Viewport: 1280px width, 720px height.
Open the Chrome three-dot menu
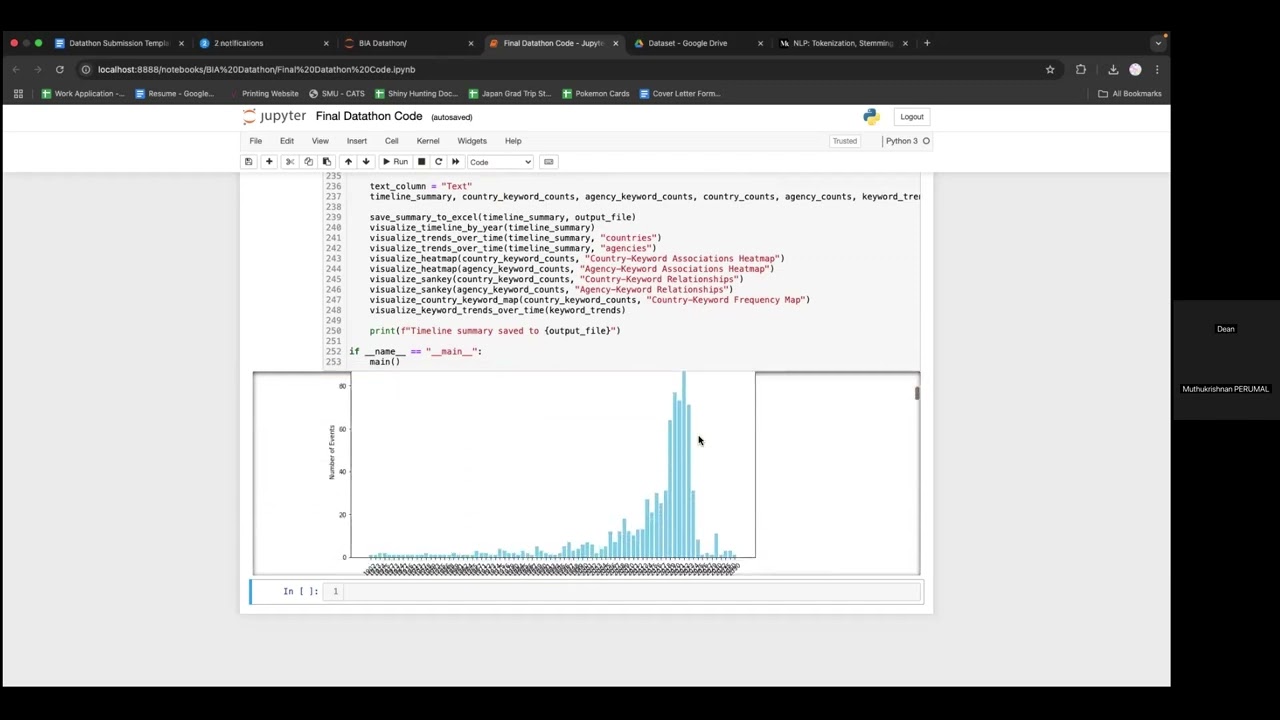[1157, 69]
